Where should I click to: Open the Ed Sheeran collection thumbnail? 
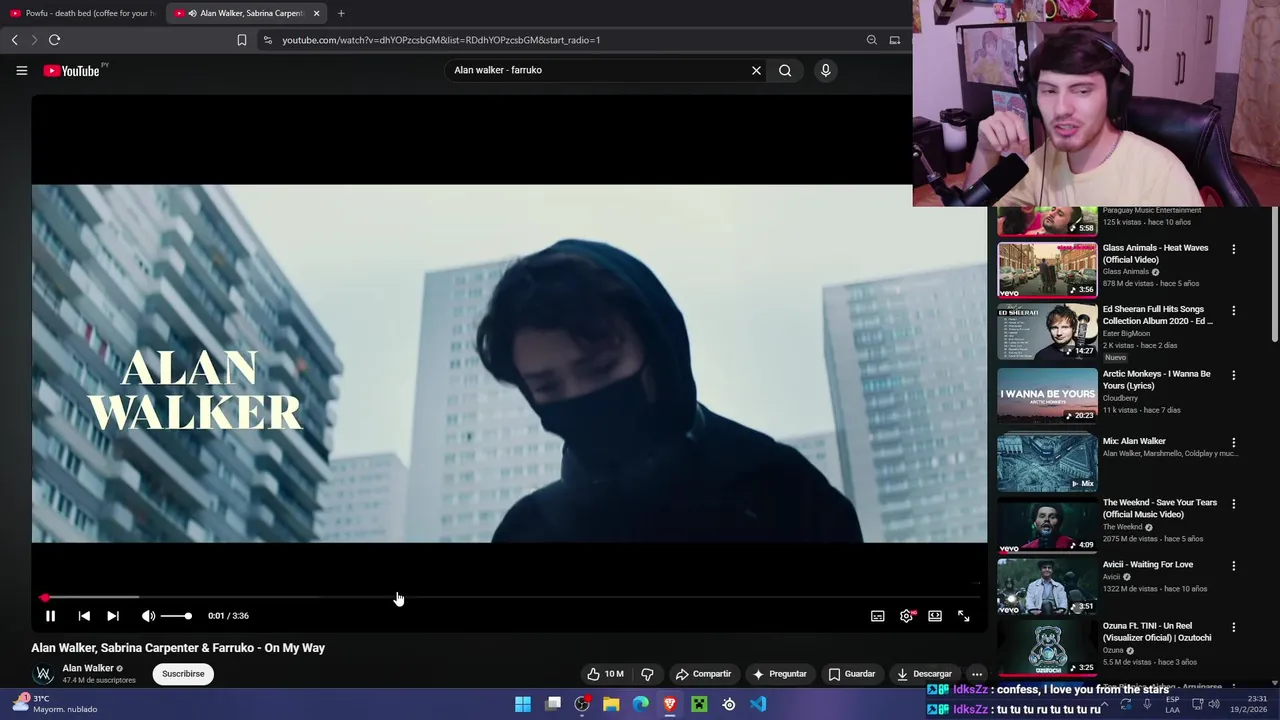[x=1047, y=332]
